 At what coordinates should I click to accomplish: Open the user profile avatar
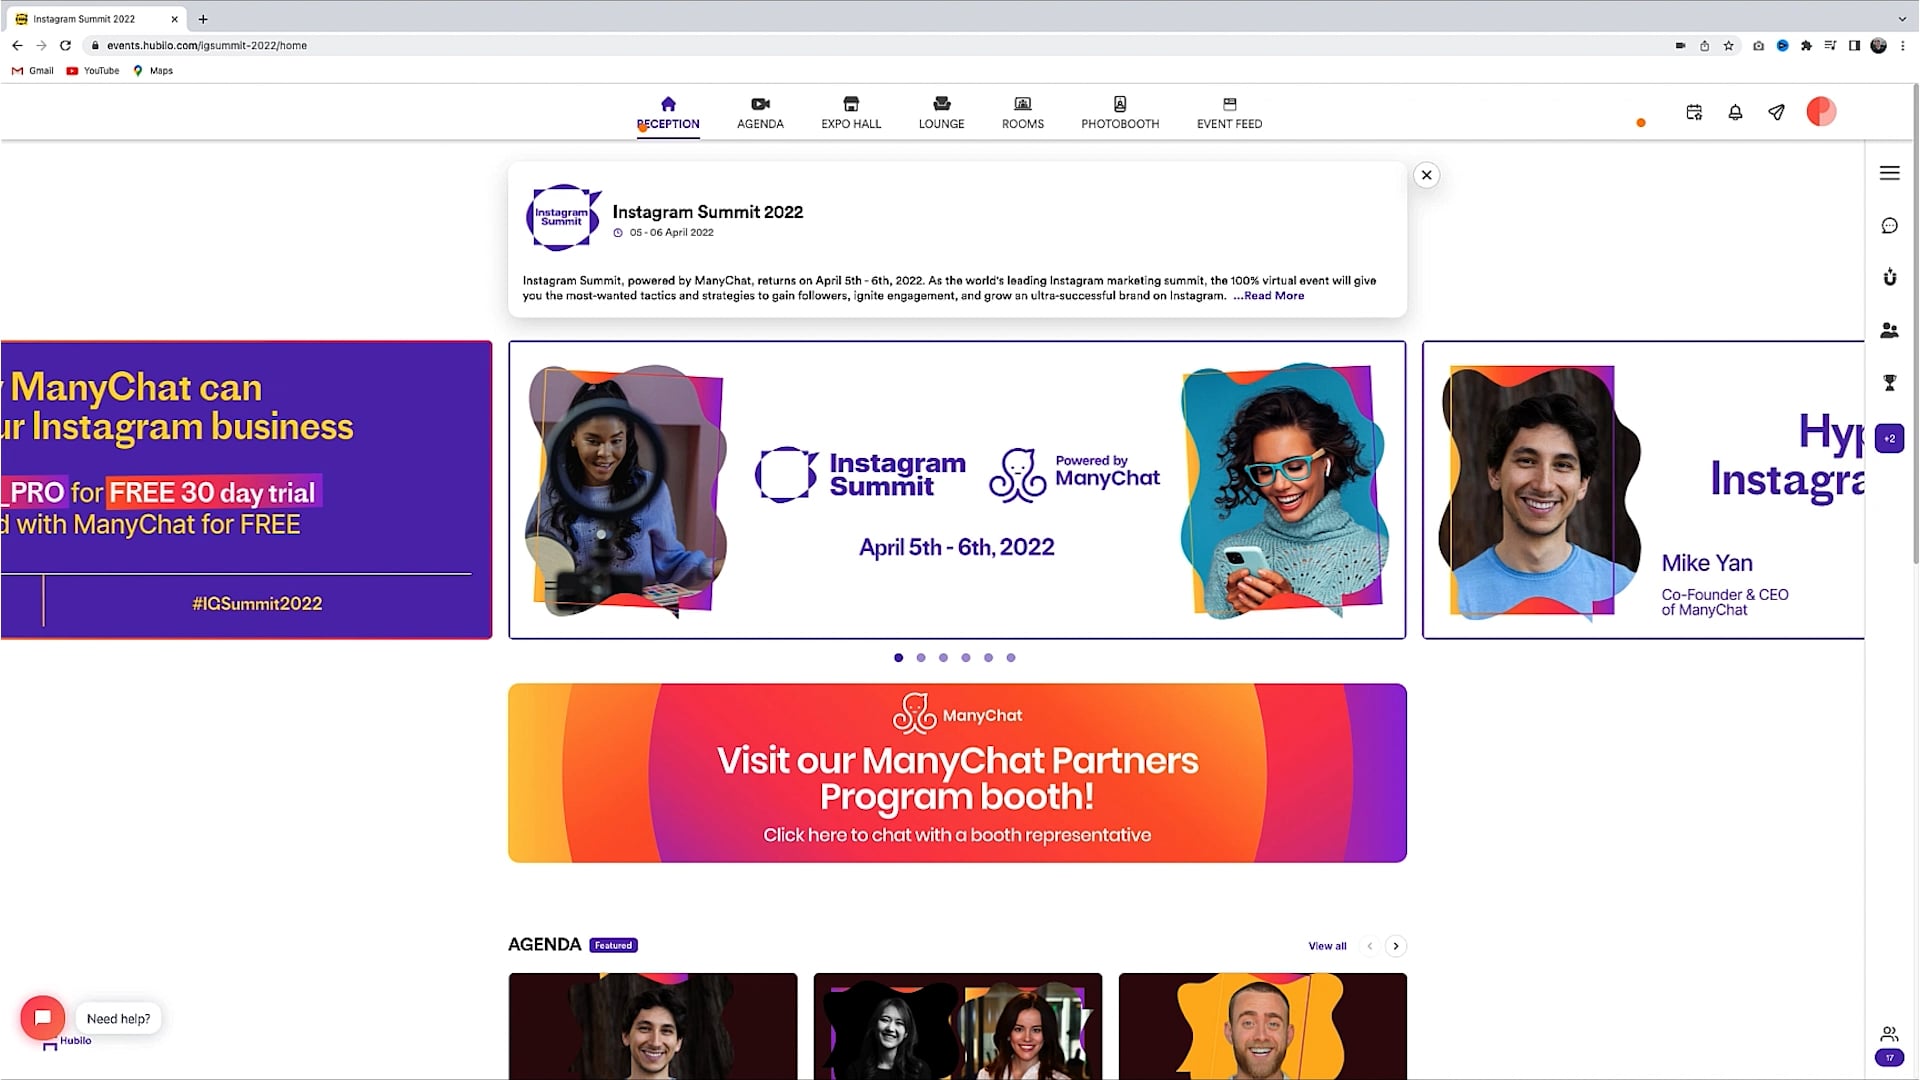click(1821, 111)
